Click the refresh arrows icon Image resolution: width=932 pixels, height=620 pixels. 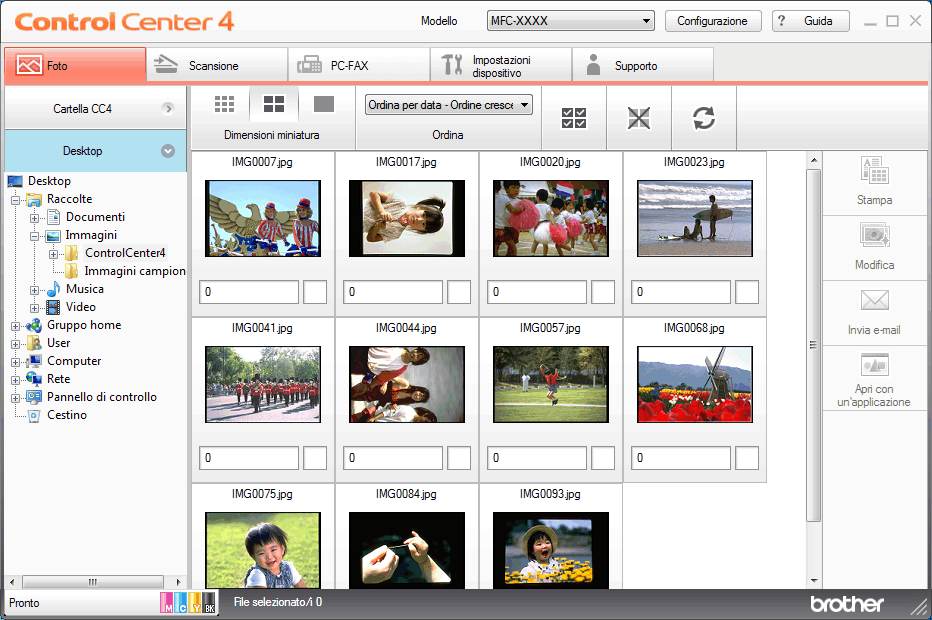[x=704, y=118]
